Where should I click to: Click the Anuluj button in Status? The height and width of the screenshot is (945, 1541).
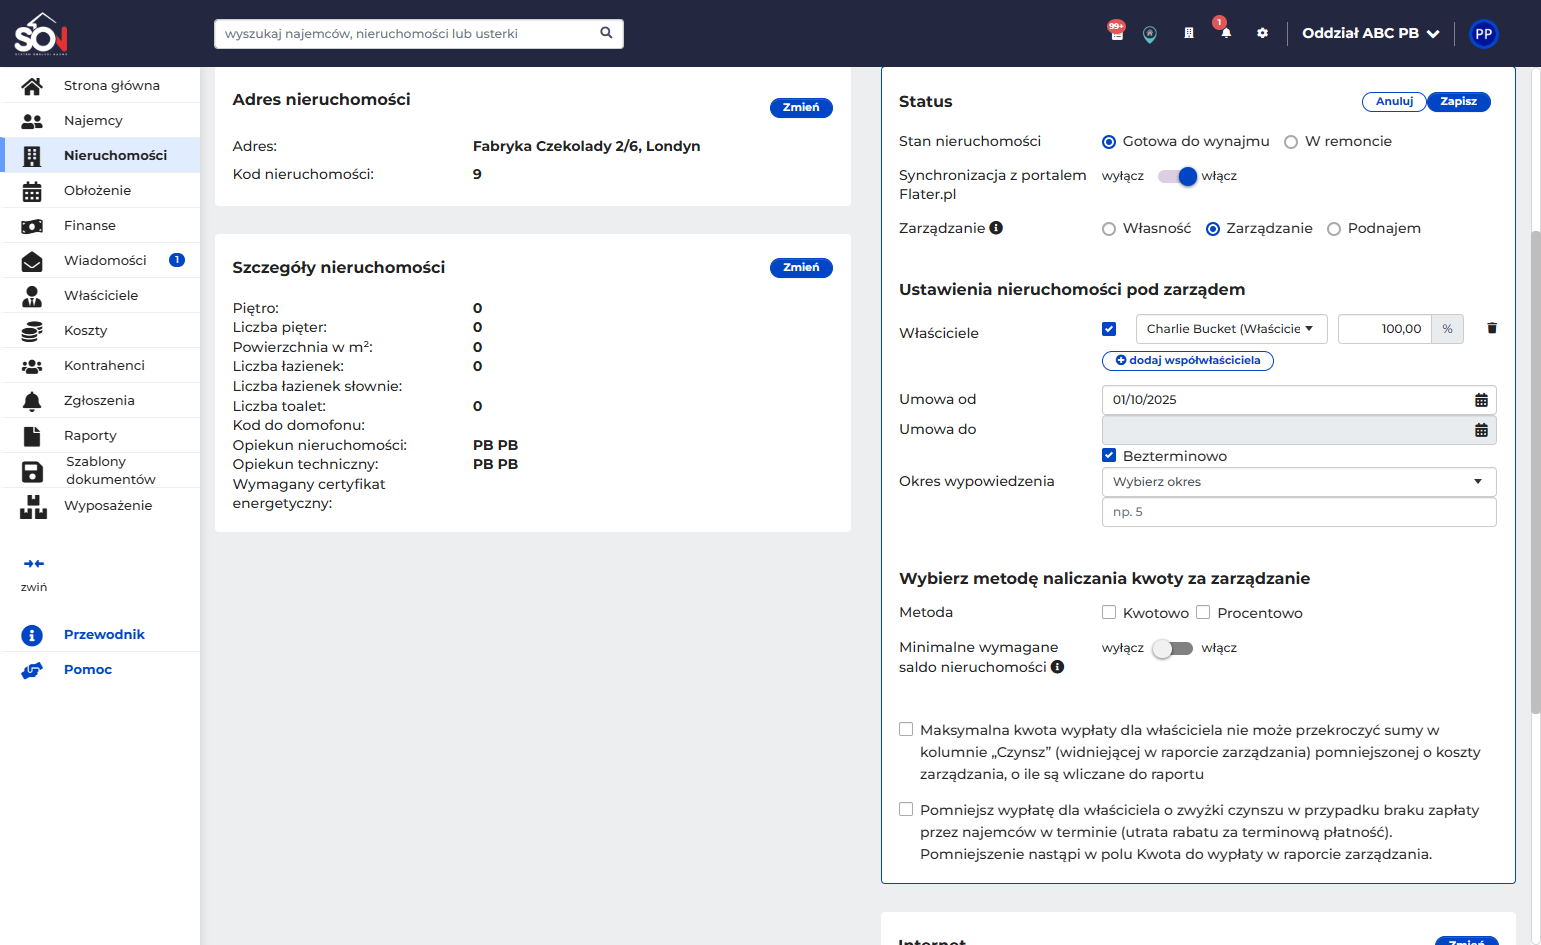1394,101
